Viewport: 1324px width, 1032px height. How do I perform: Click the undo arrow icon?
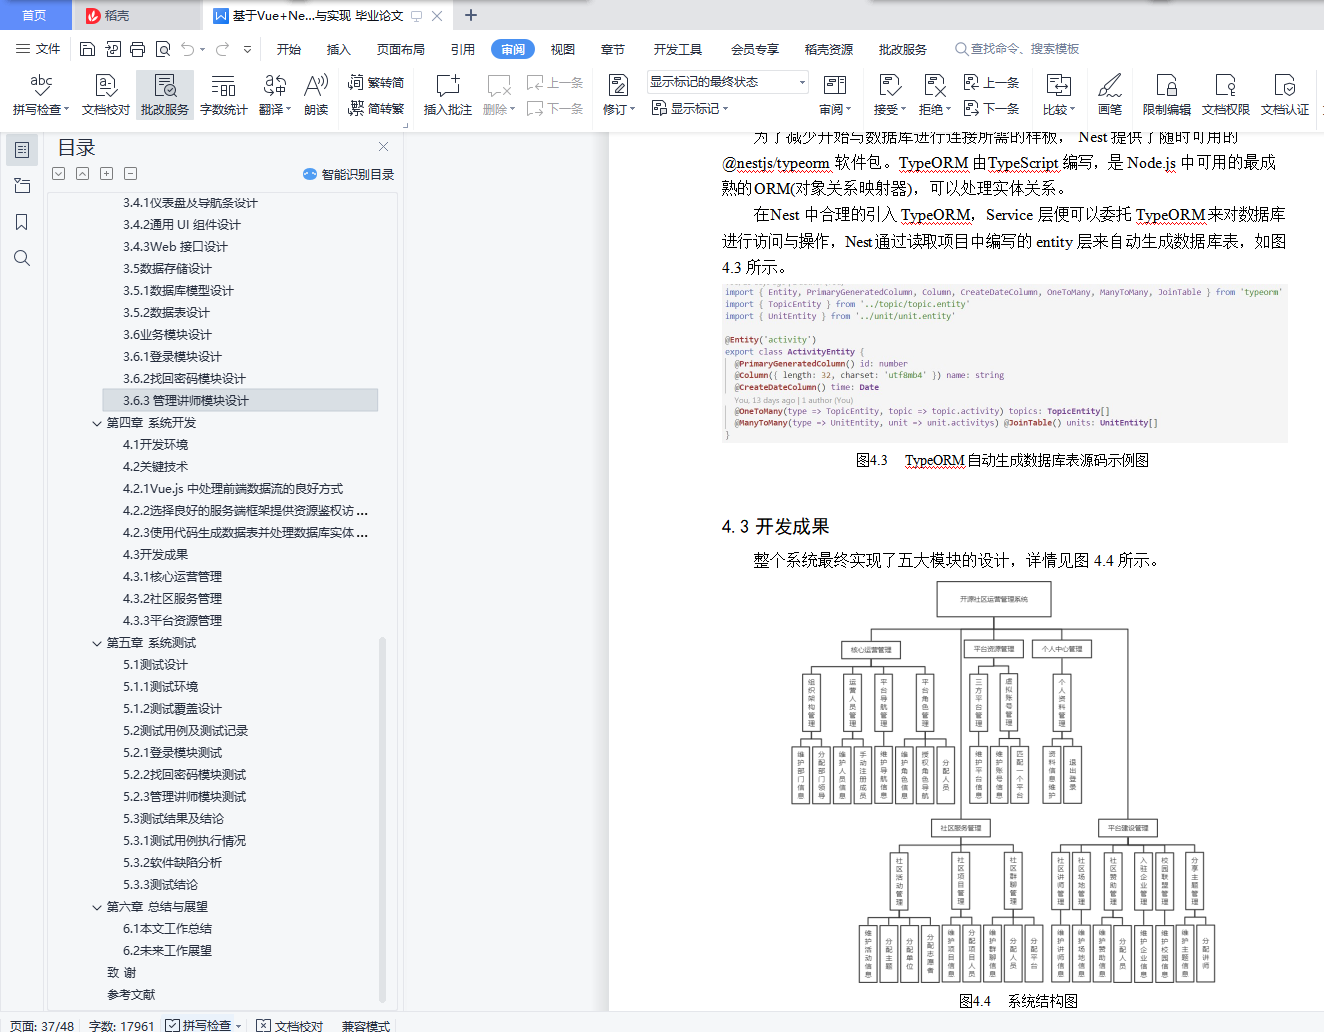(x=187, y=49)
